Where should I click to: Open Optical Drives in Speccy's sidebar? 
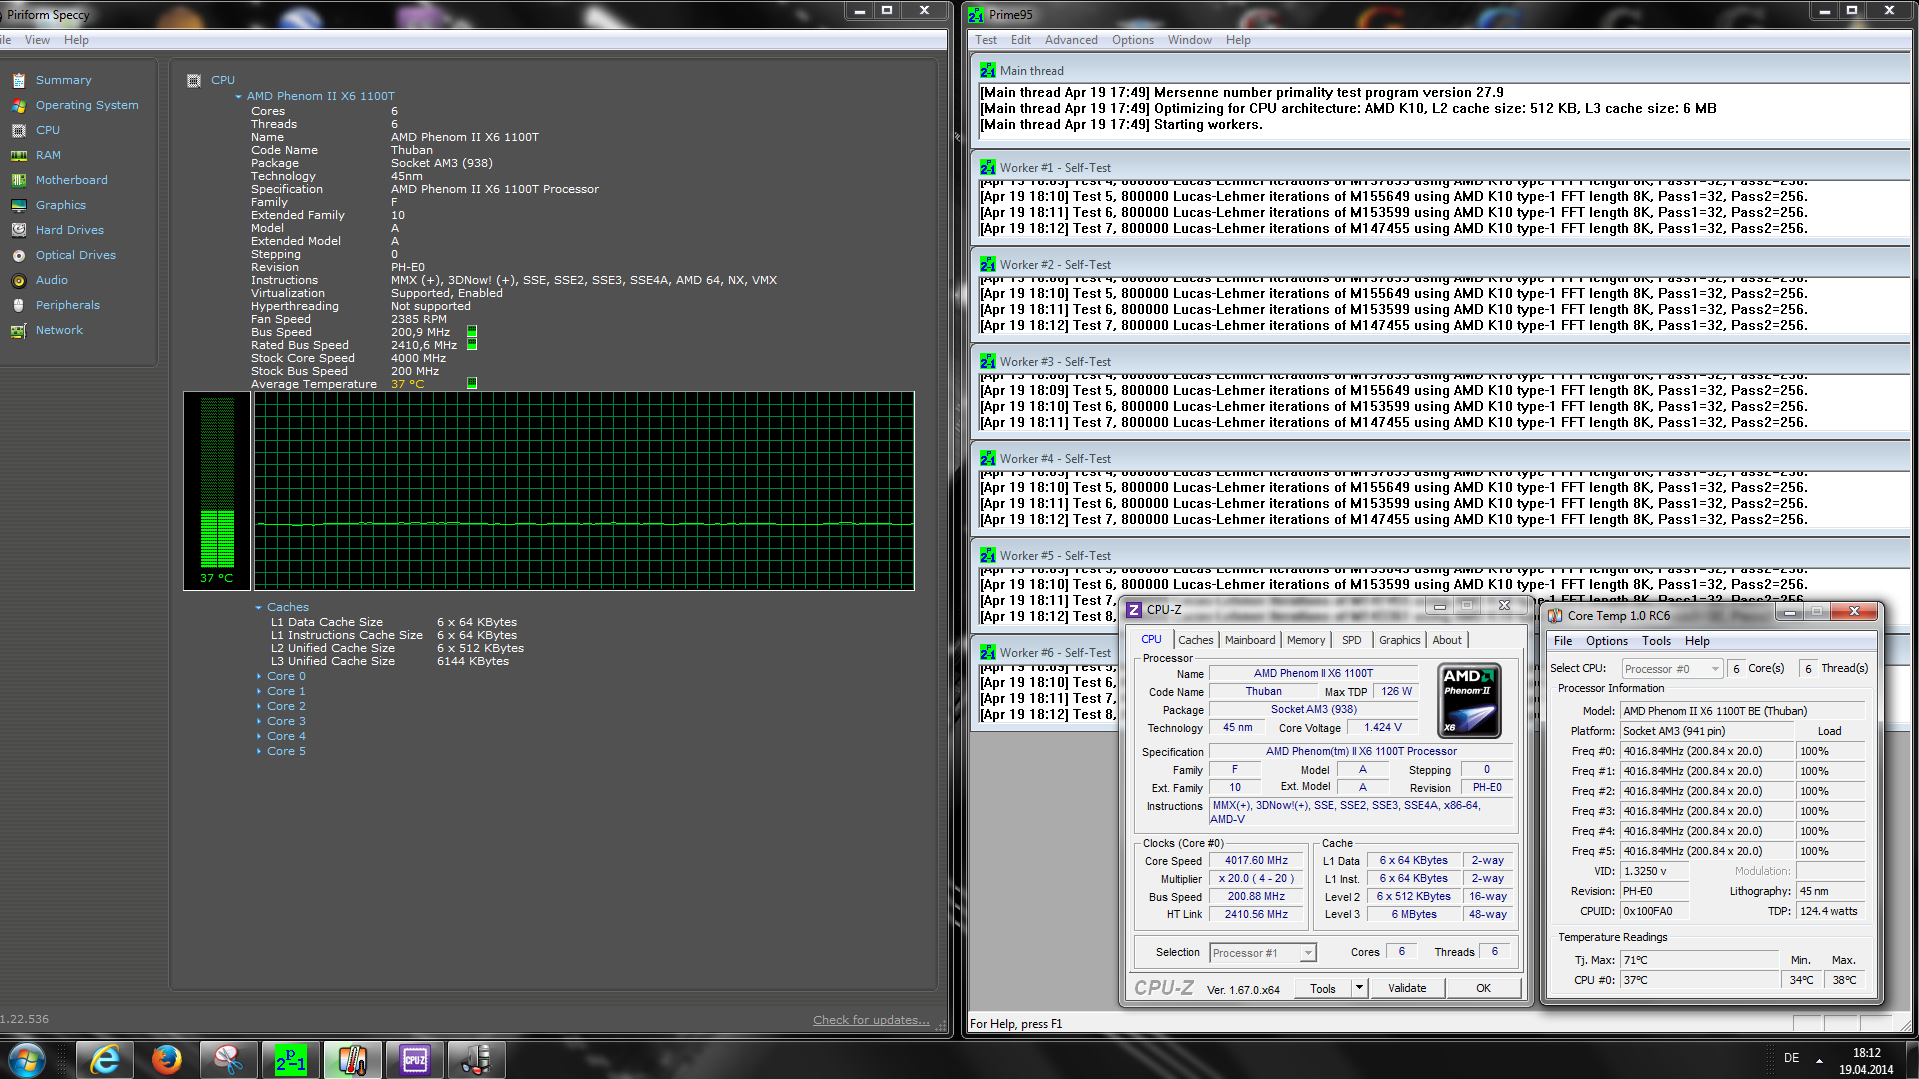[x=76, y=255]
